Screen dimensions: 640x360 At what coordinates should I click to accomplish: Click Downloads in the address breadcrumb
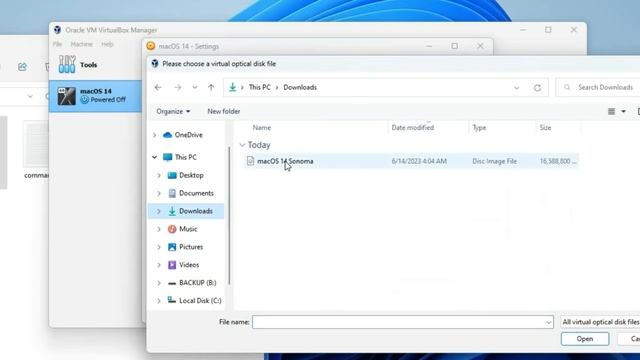[x=300, y=87]
